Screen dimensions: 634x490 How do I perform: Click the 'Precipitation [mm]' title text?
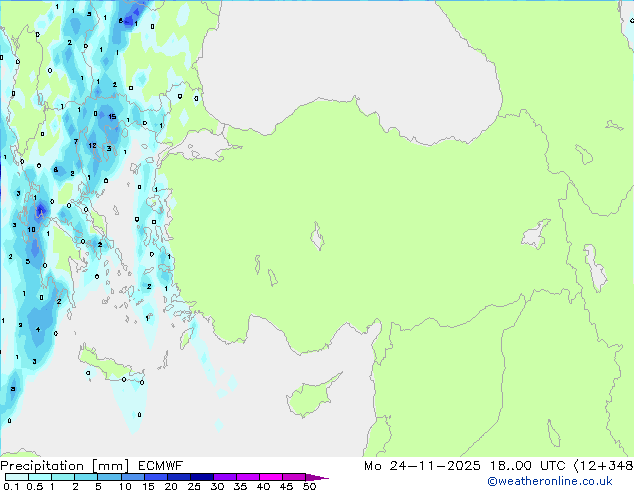tap(65, 466)
